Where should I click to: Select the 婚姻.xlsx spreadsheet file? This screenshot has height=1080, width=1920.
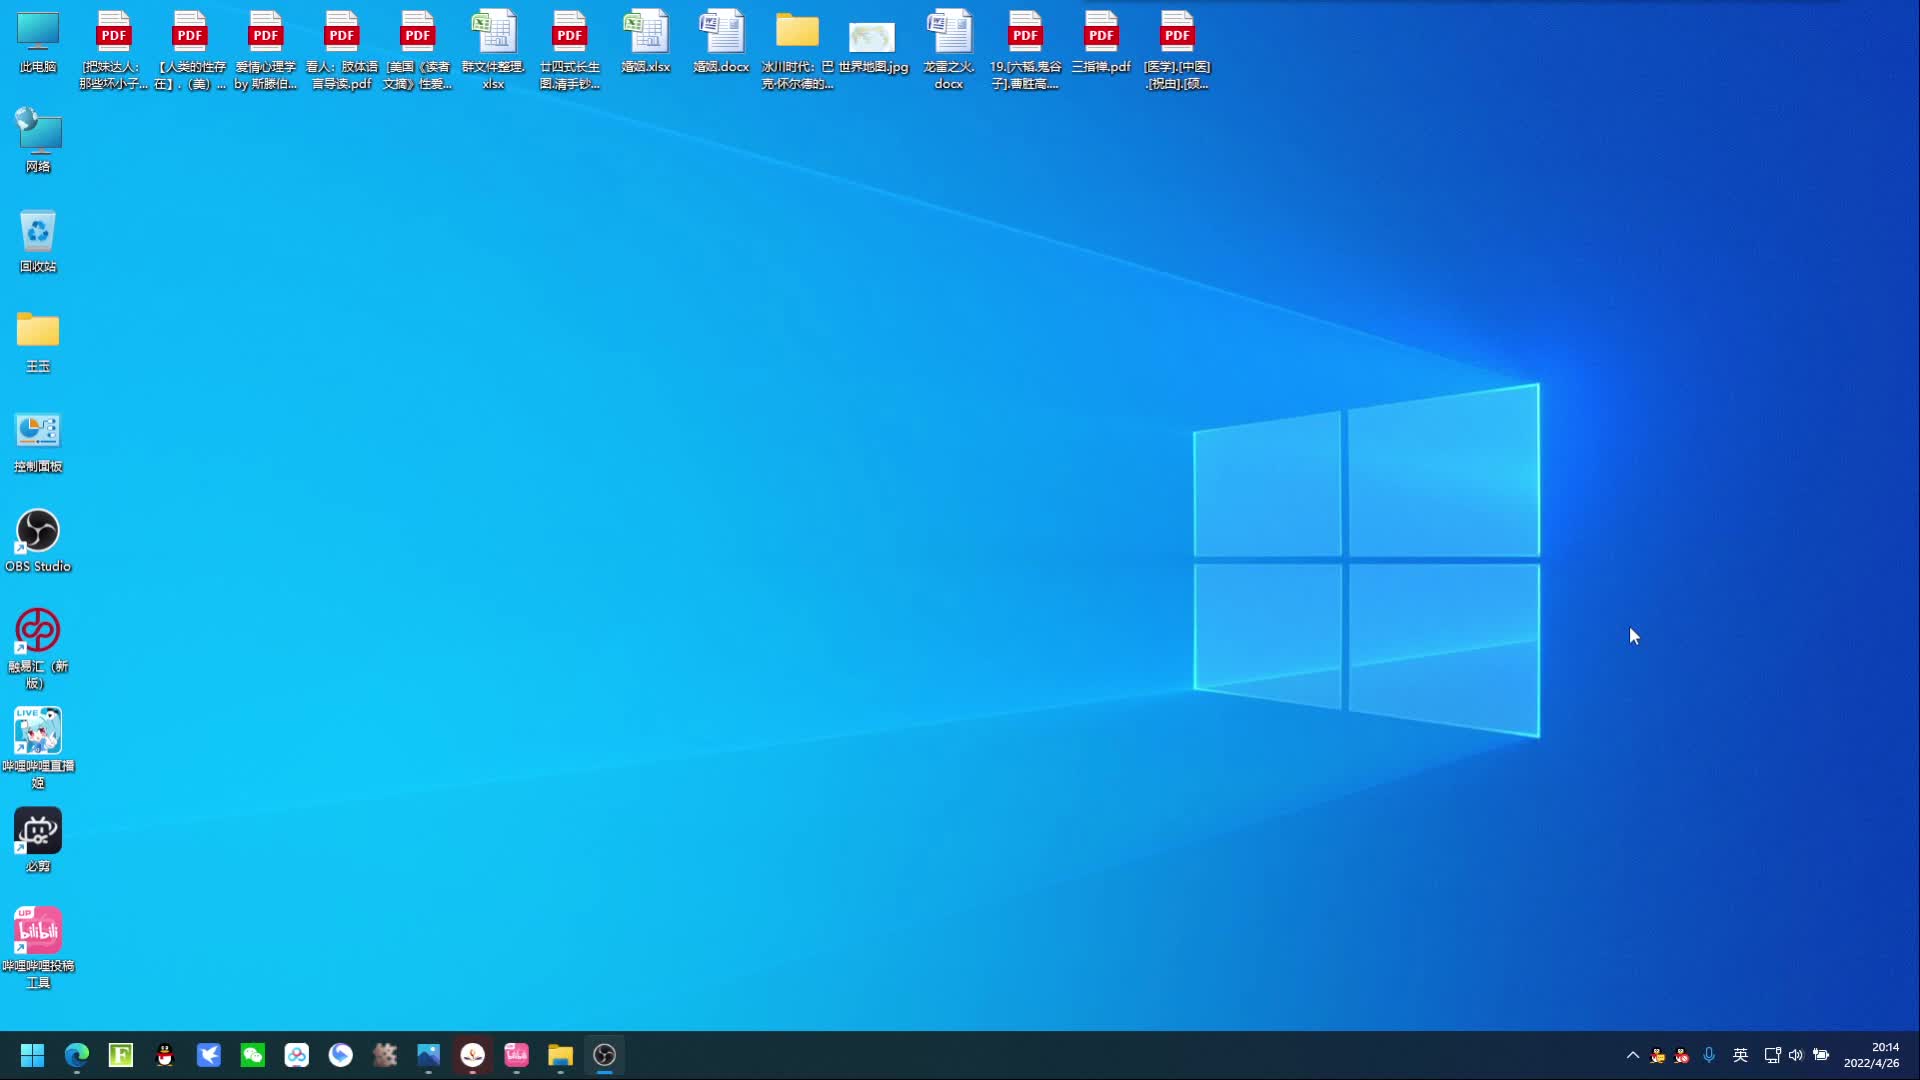pos(646,42)
